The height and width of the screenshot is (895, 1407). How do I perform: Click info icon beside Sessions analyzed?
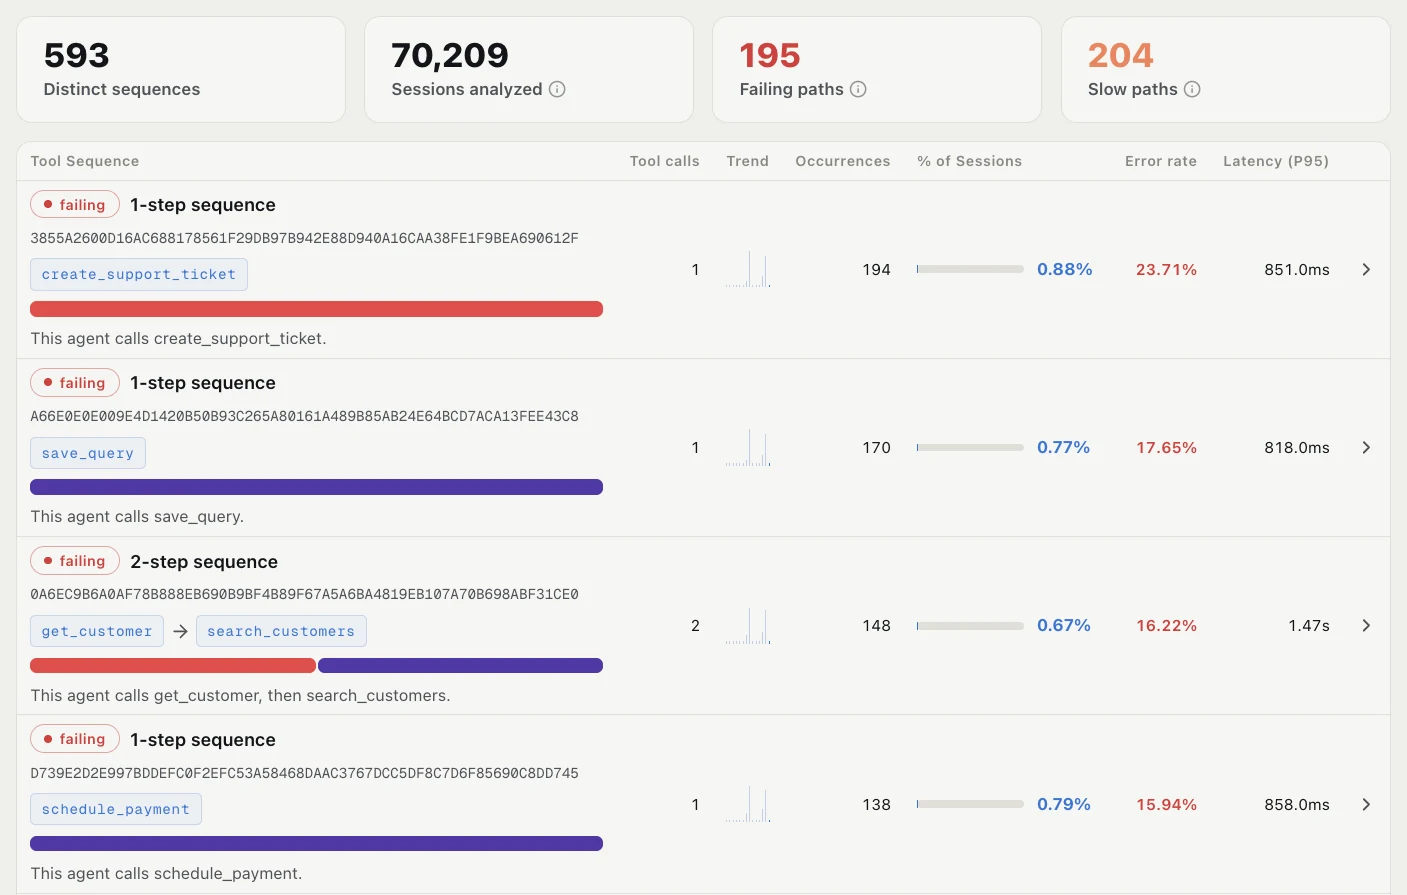[x=558, y=89]
